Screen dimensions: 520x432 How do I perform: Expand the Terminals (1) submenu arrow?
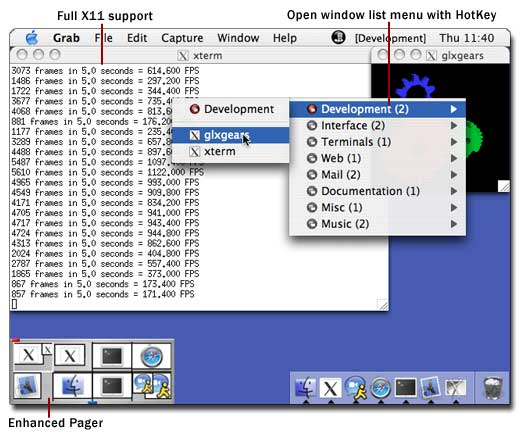click(454, 142)
